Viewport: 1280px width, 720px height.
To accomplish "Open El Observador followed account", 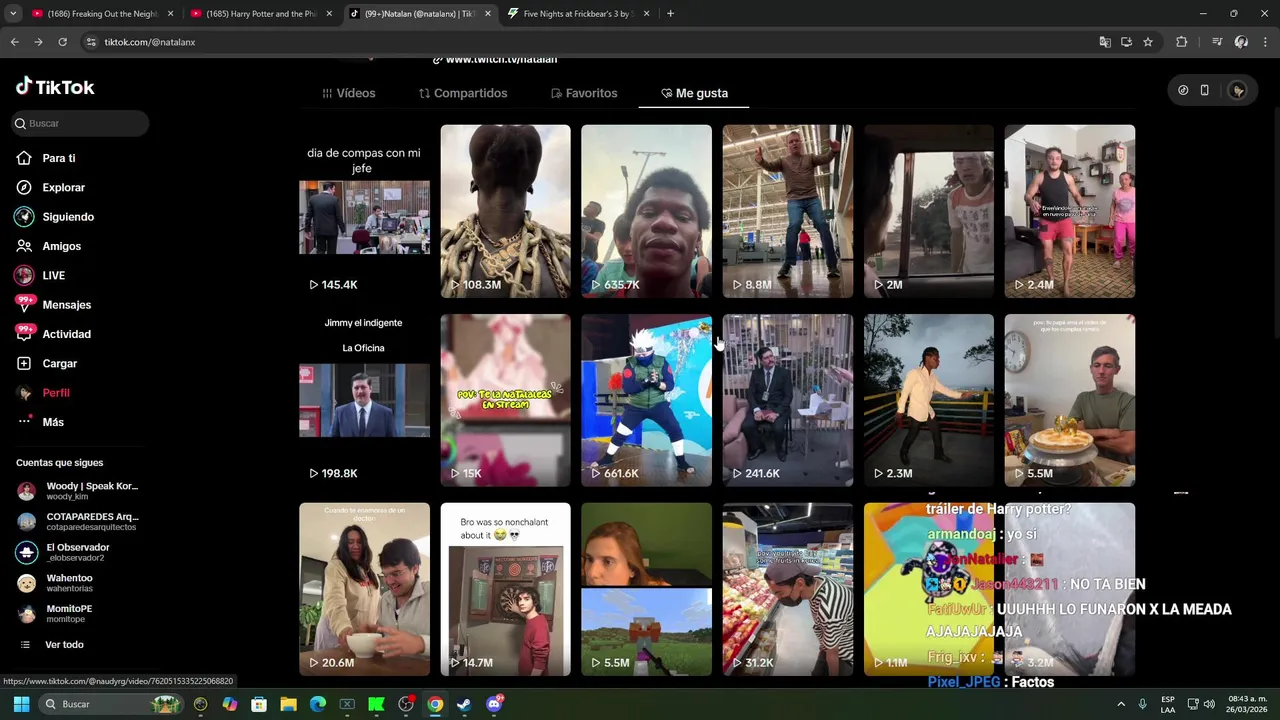I will point(64,552).
